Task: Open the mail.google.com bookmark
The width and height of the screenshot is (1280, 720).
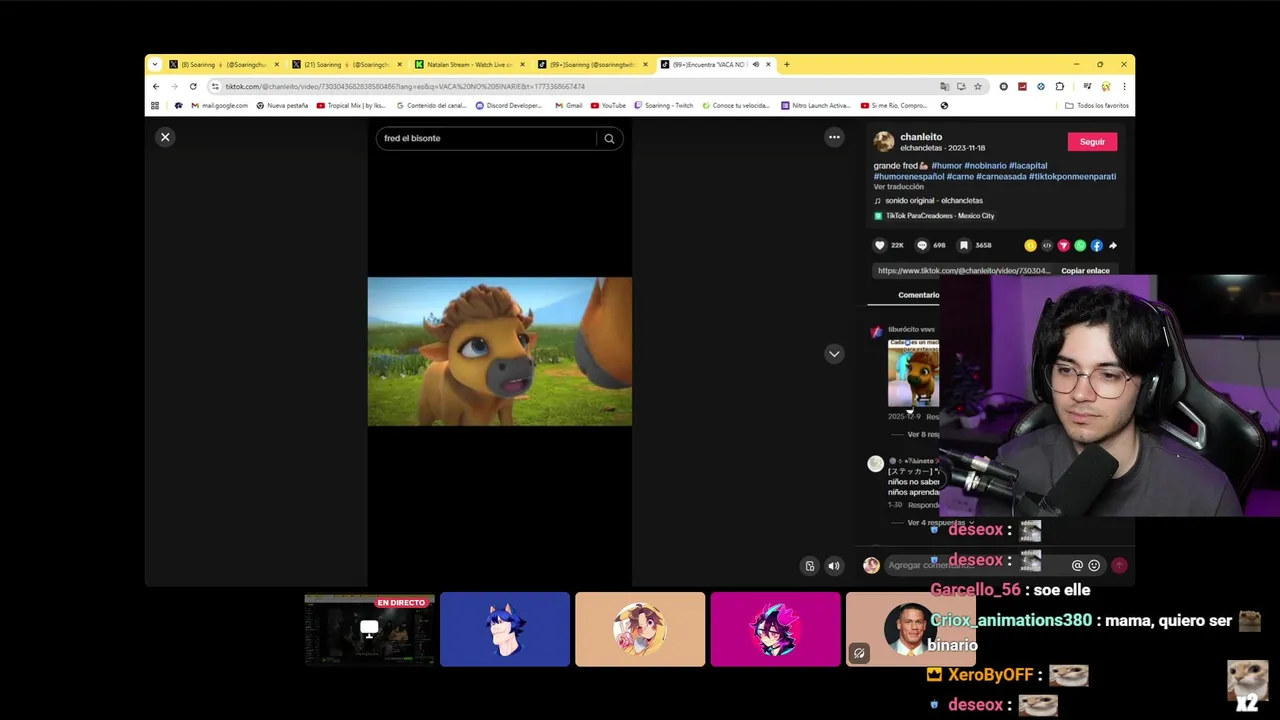Action: tap(219, 105)
